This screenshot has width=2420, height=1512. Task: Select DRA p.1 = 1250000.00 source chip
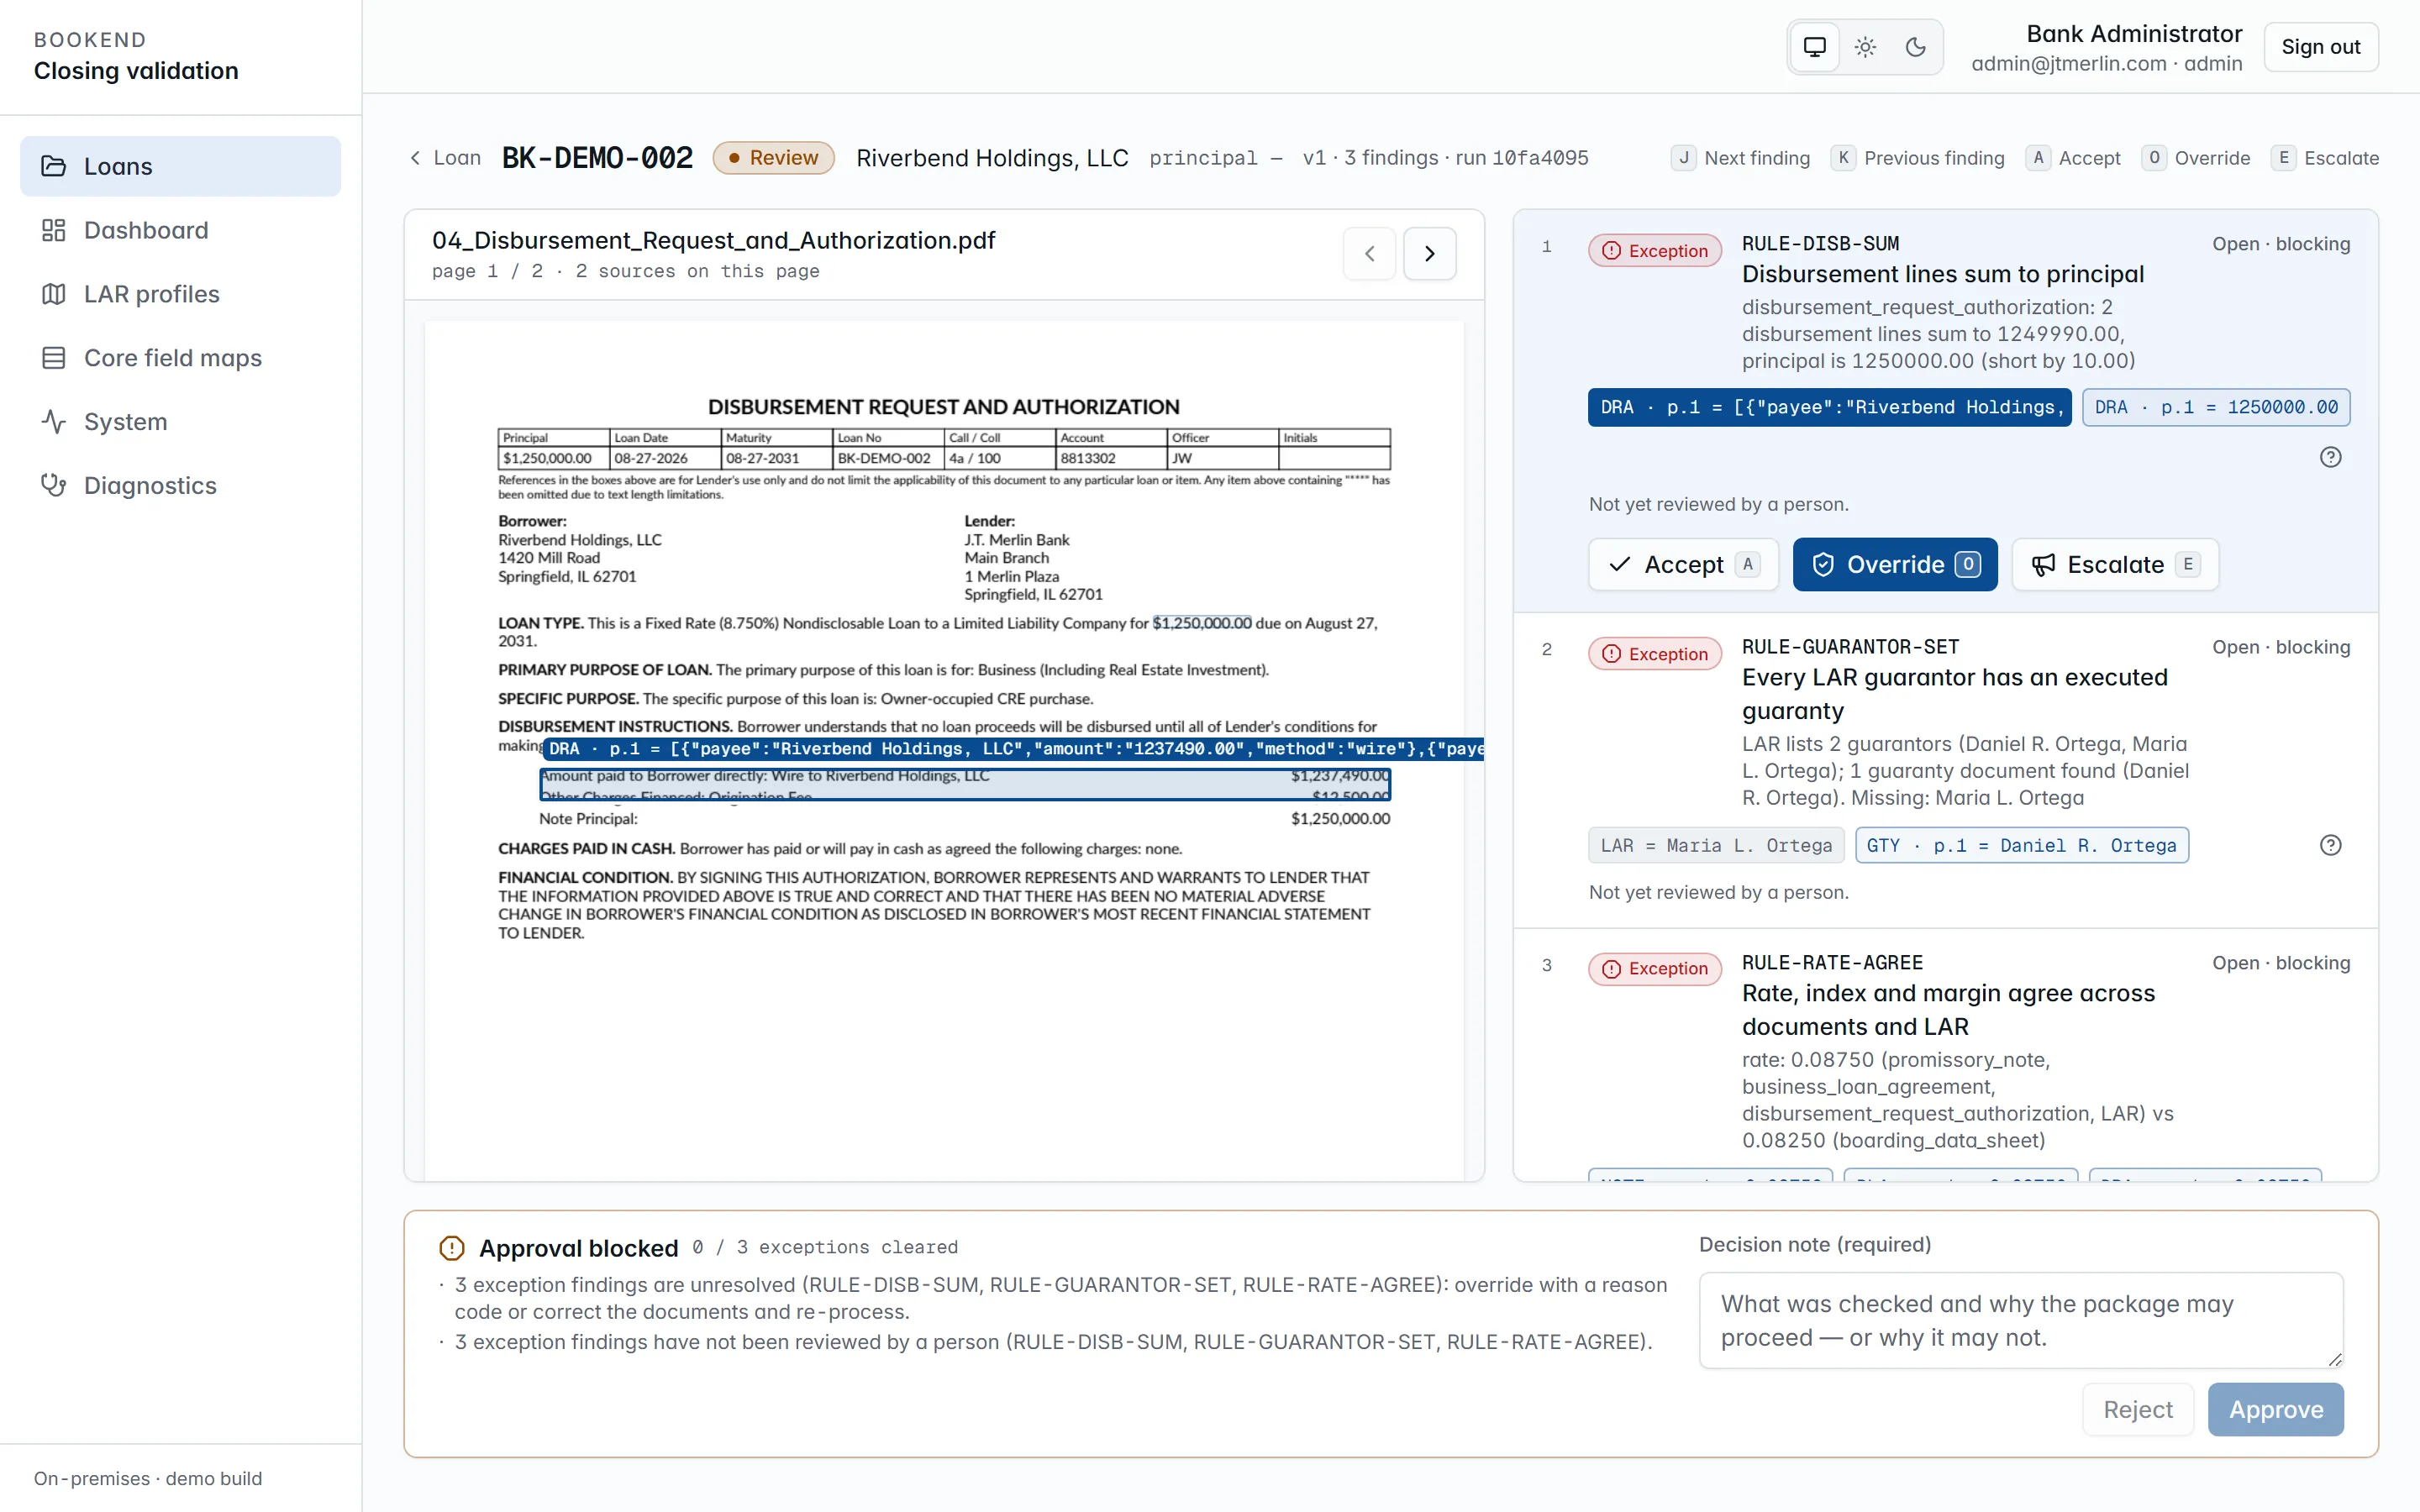coord(2216,407)
